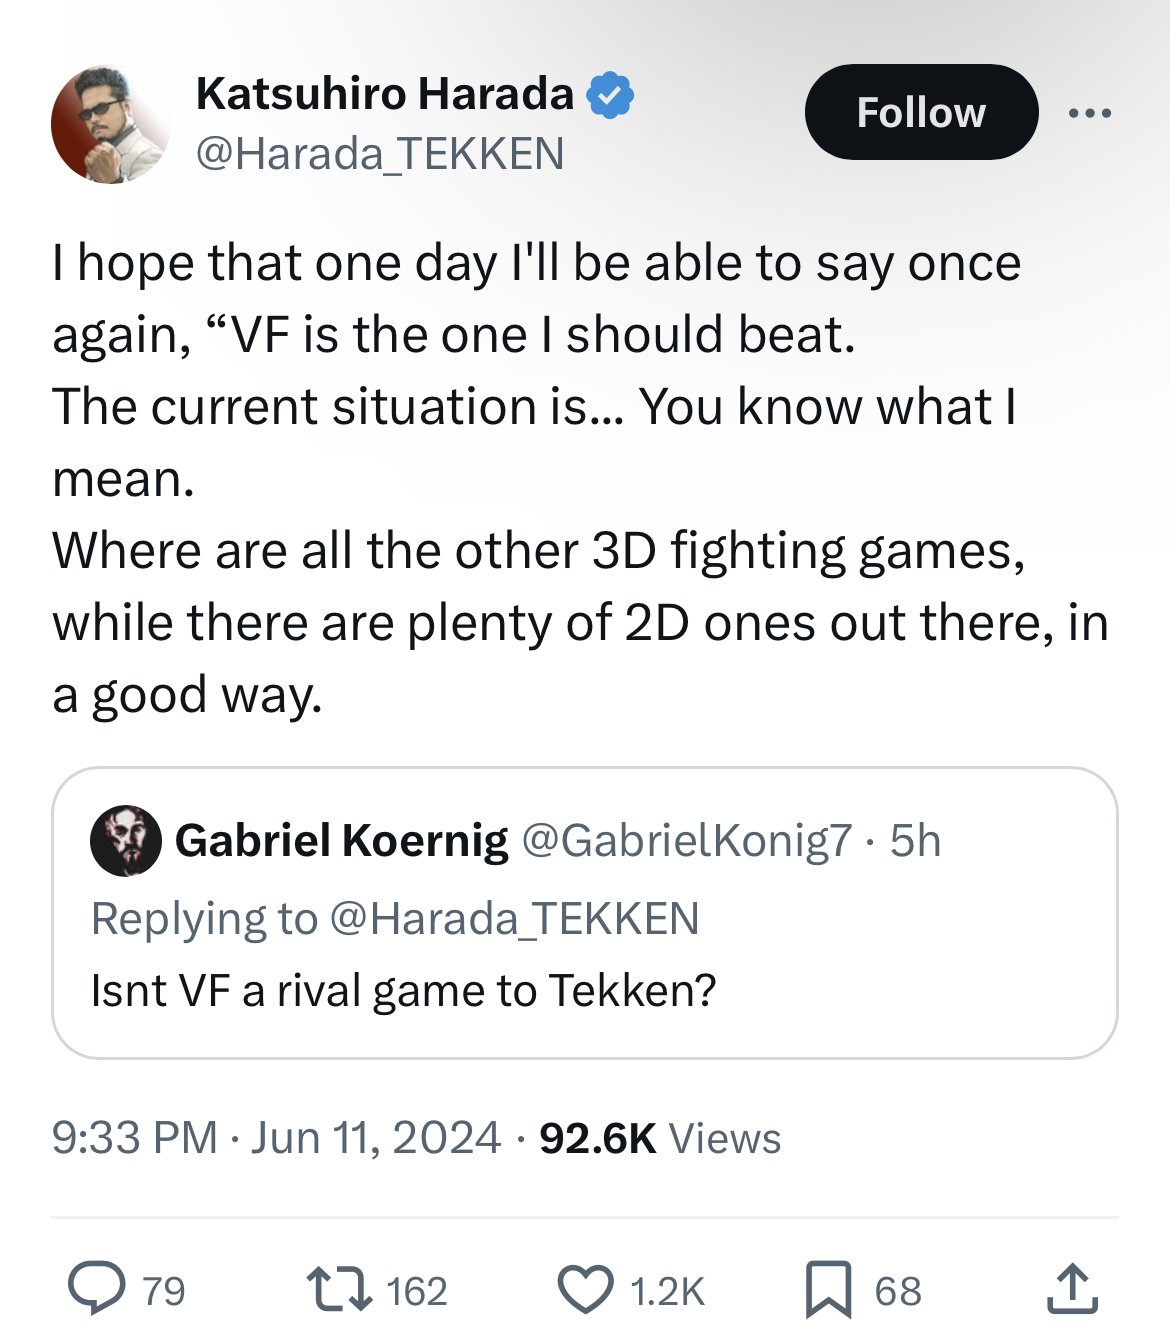The image size is (1170, 1336).
Task: Click the 162 reposts count
Action: (x=416, y=1291)
